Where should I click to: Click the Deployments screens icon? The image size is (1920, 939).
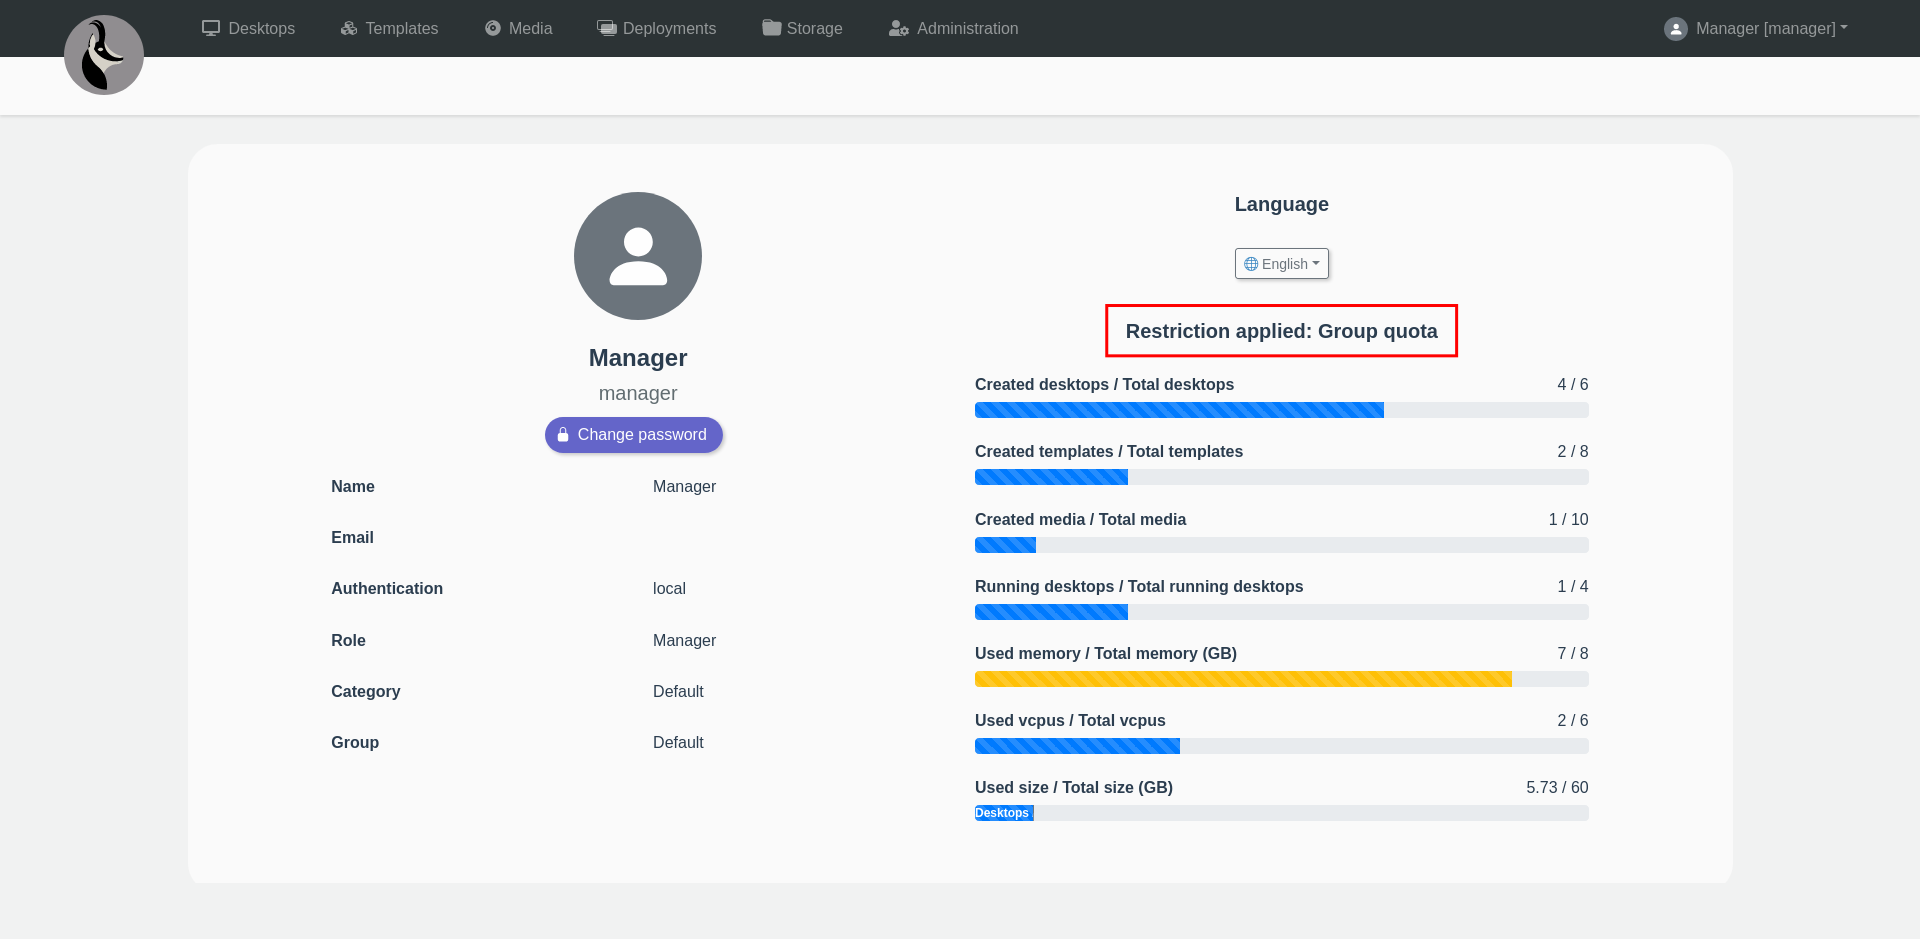[x=607, y=28]
